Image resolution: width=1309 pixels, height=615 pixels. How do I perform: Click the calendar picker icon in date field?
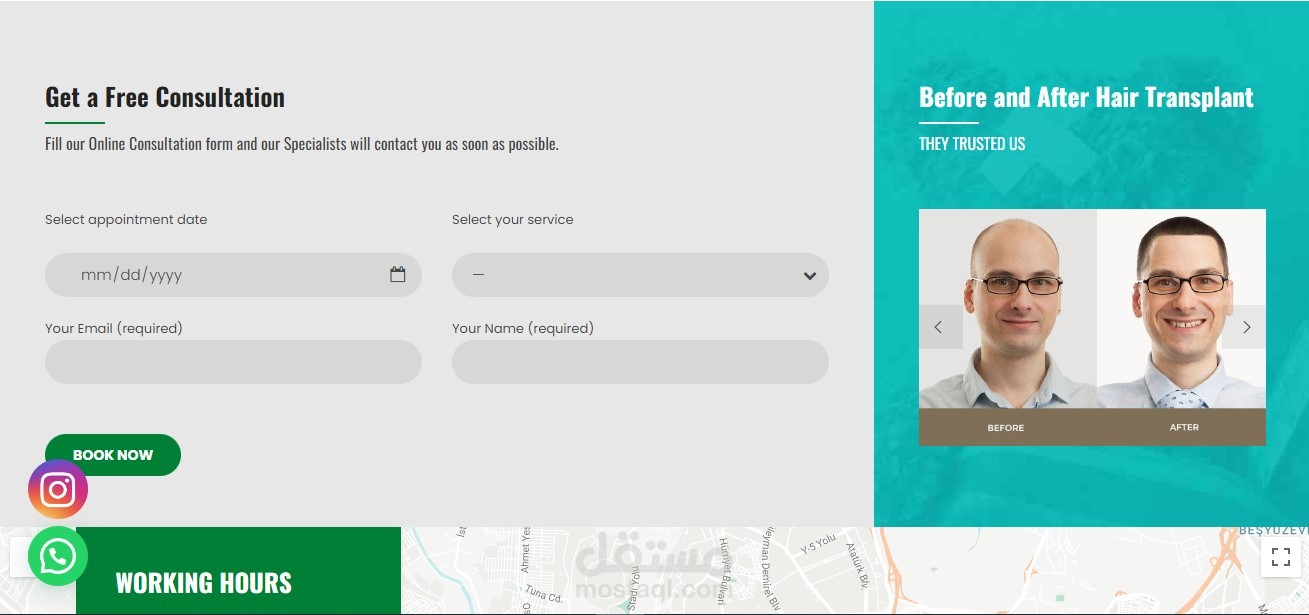[397, 274]
